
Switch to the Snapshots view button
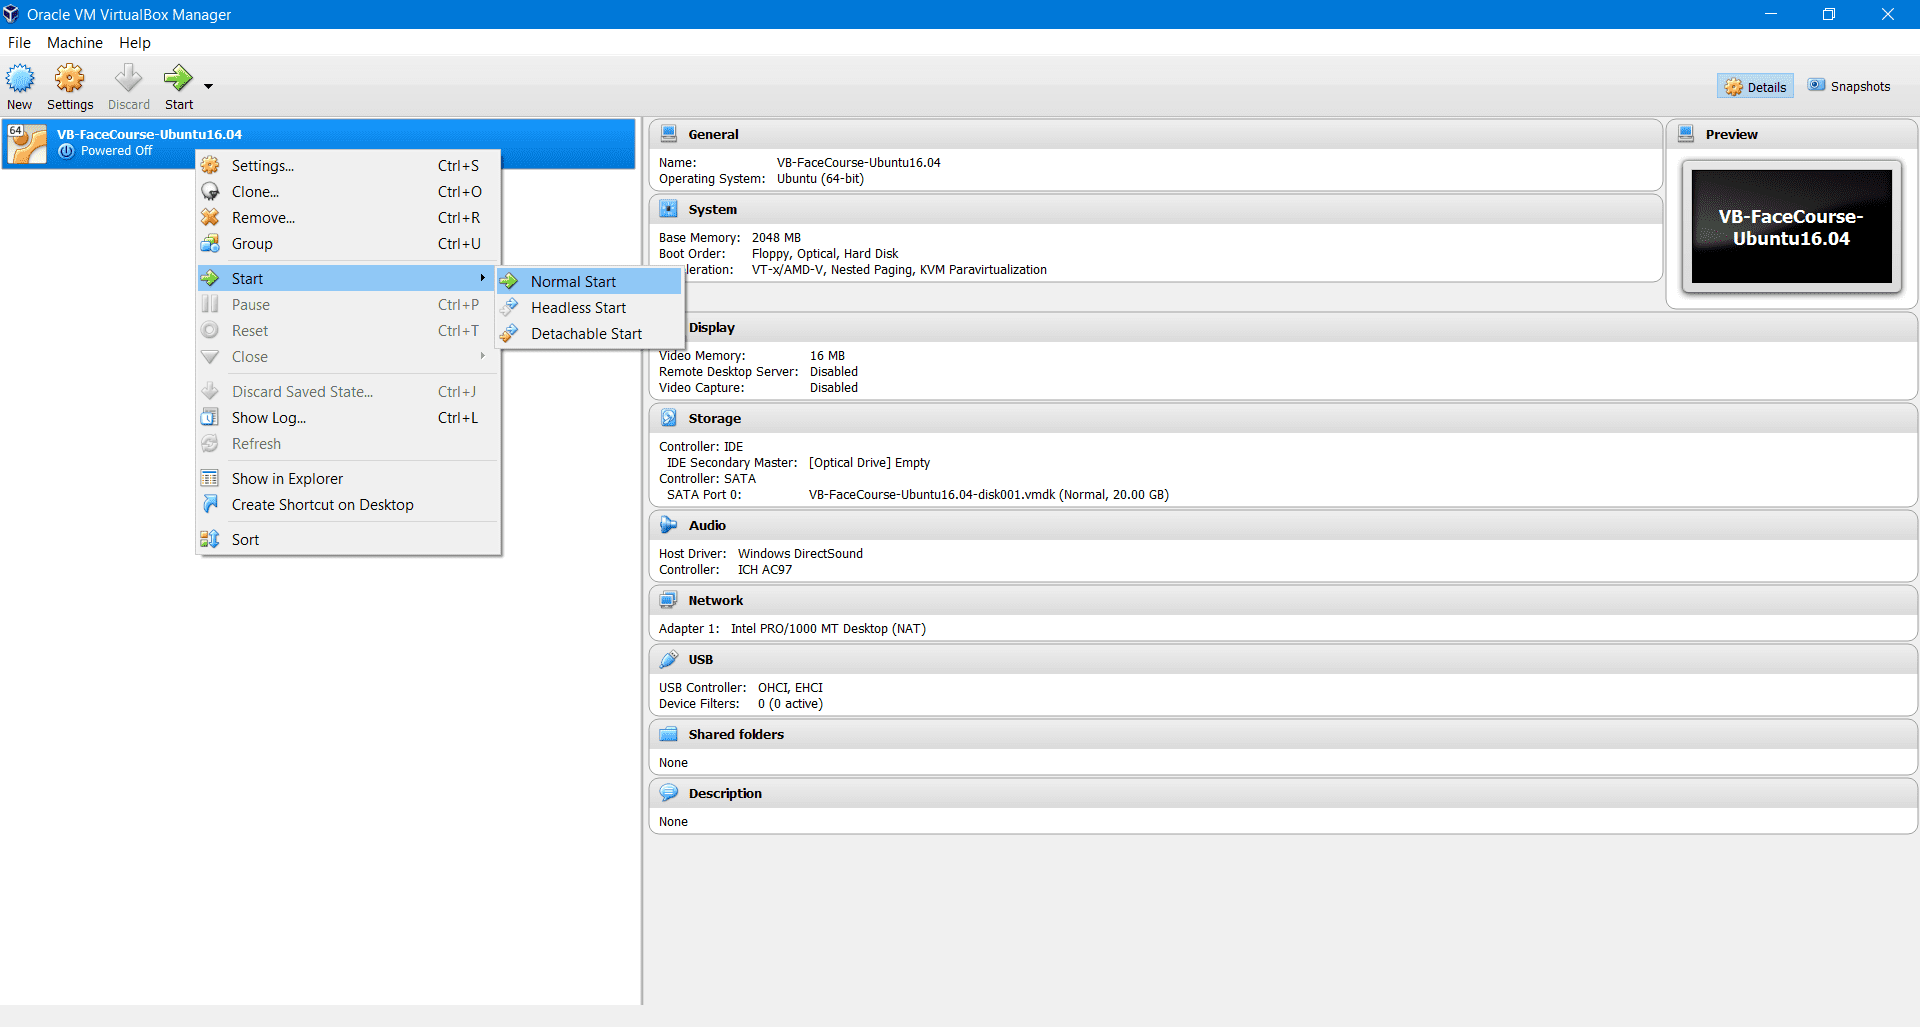click(x=1849, y=87)
